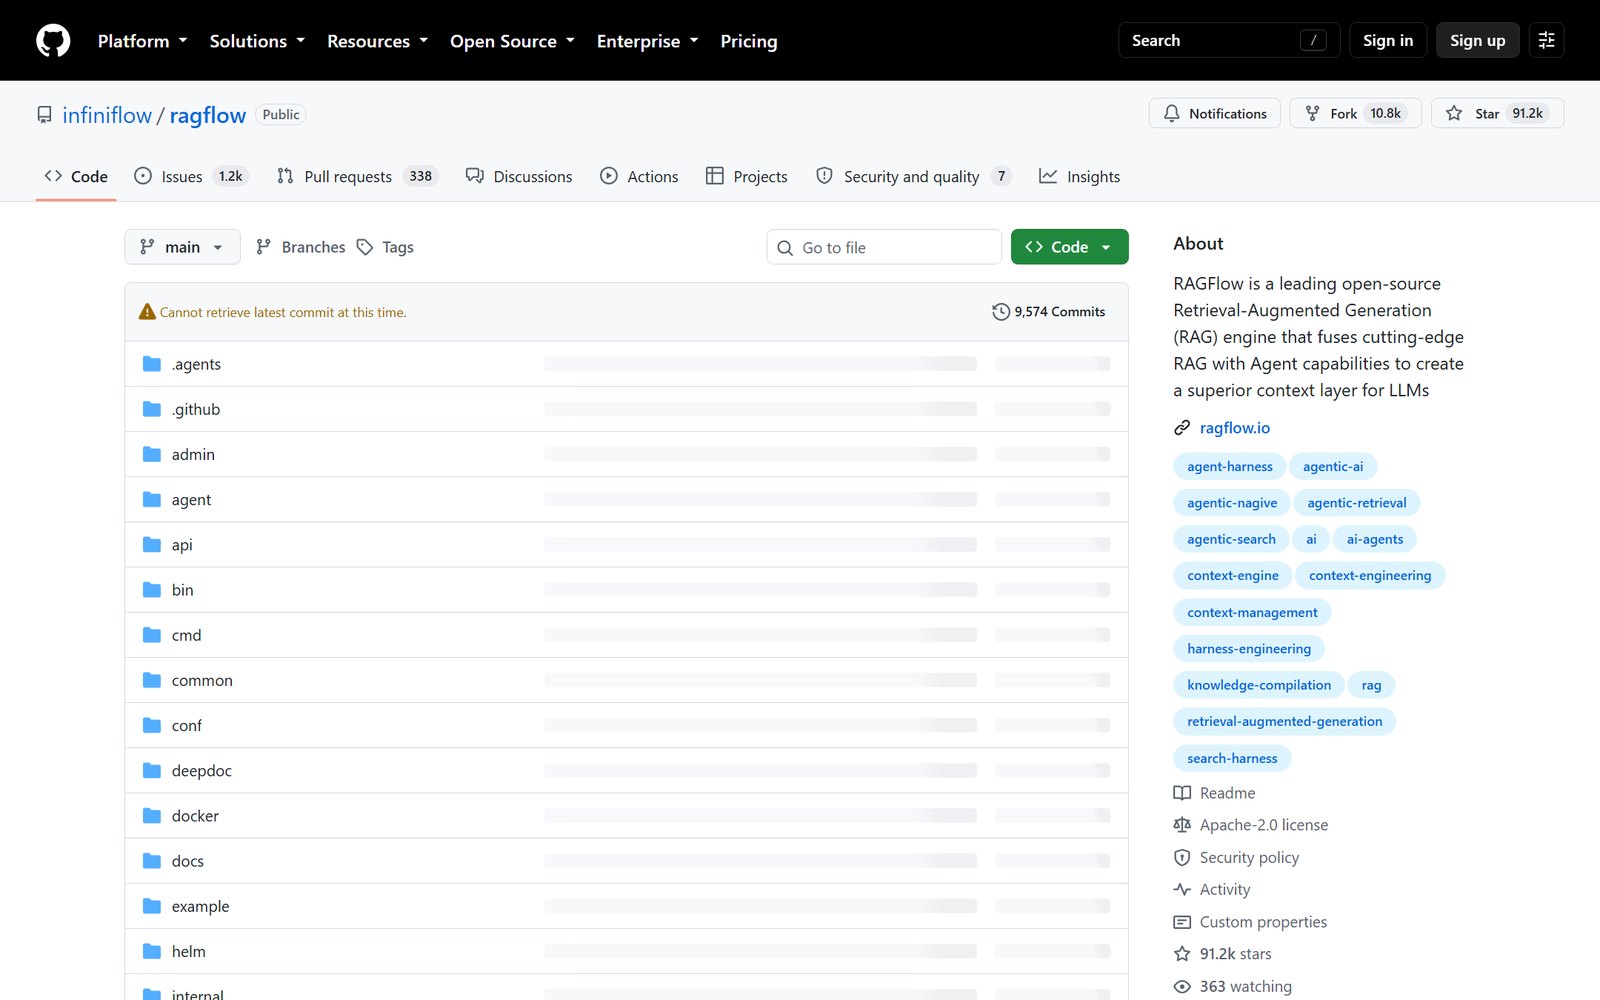The width and height of the screenshot is (1600, 1000).
Task: Select the agent-harness topic tag
Action: [1230, 467]
